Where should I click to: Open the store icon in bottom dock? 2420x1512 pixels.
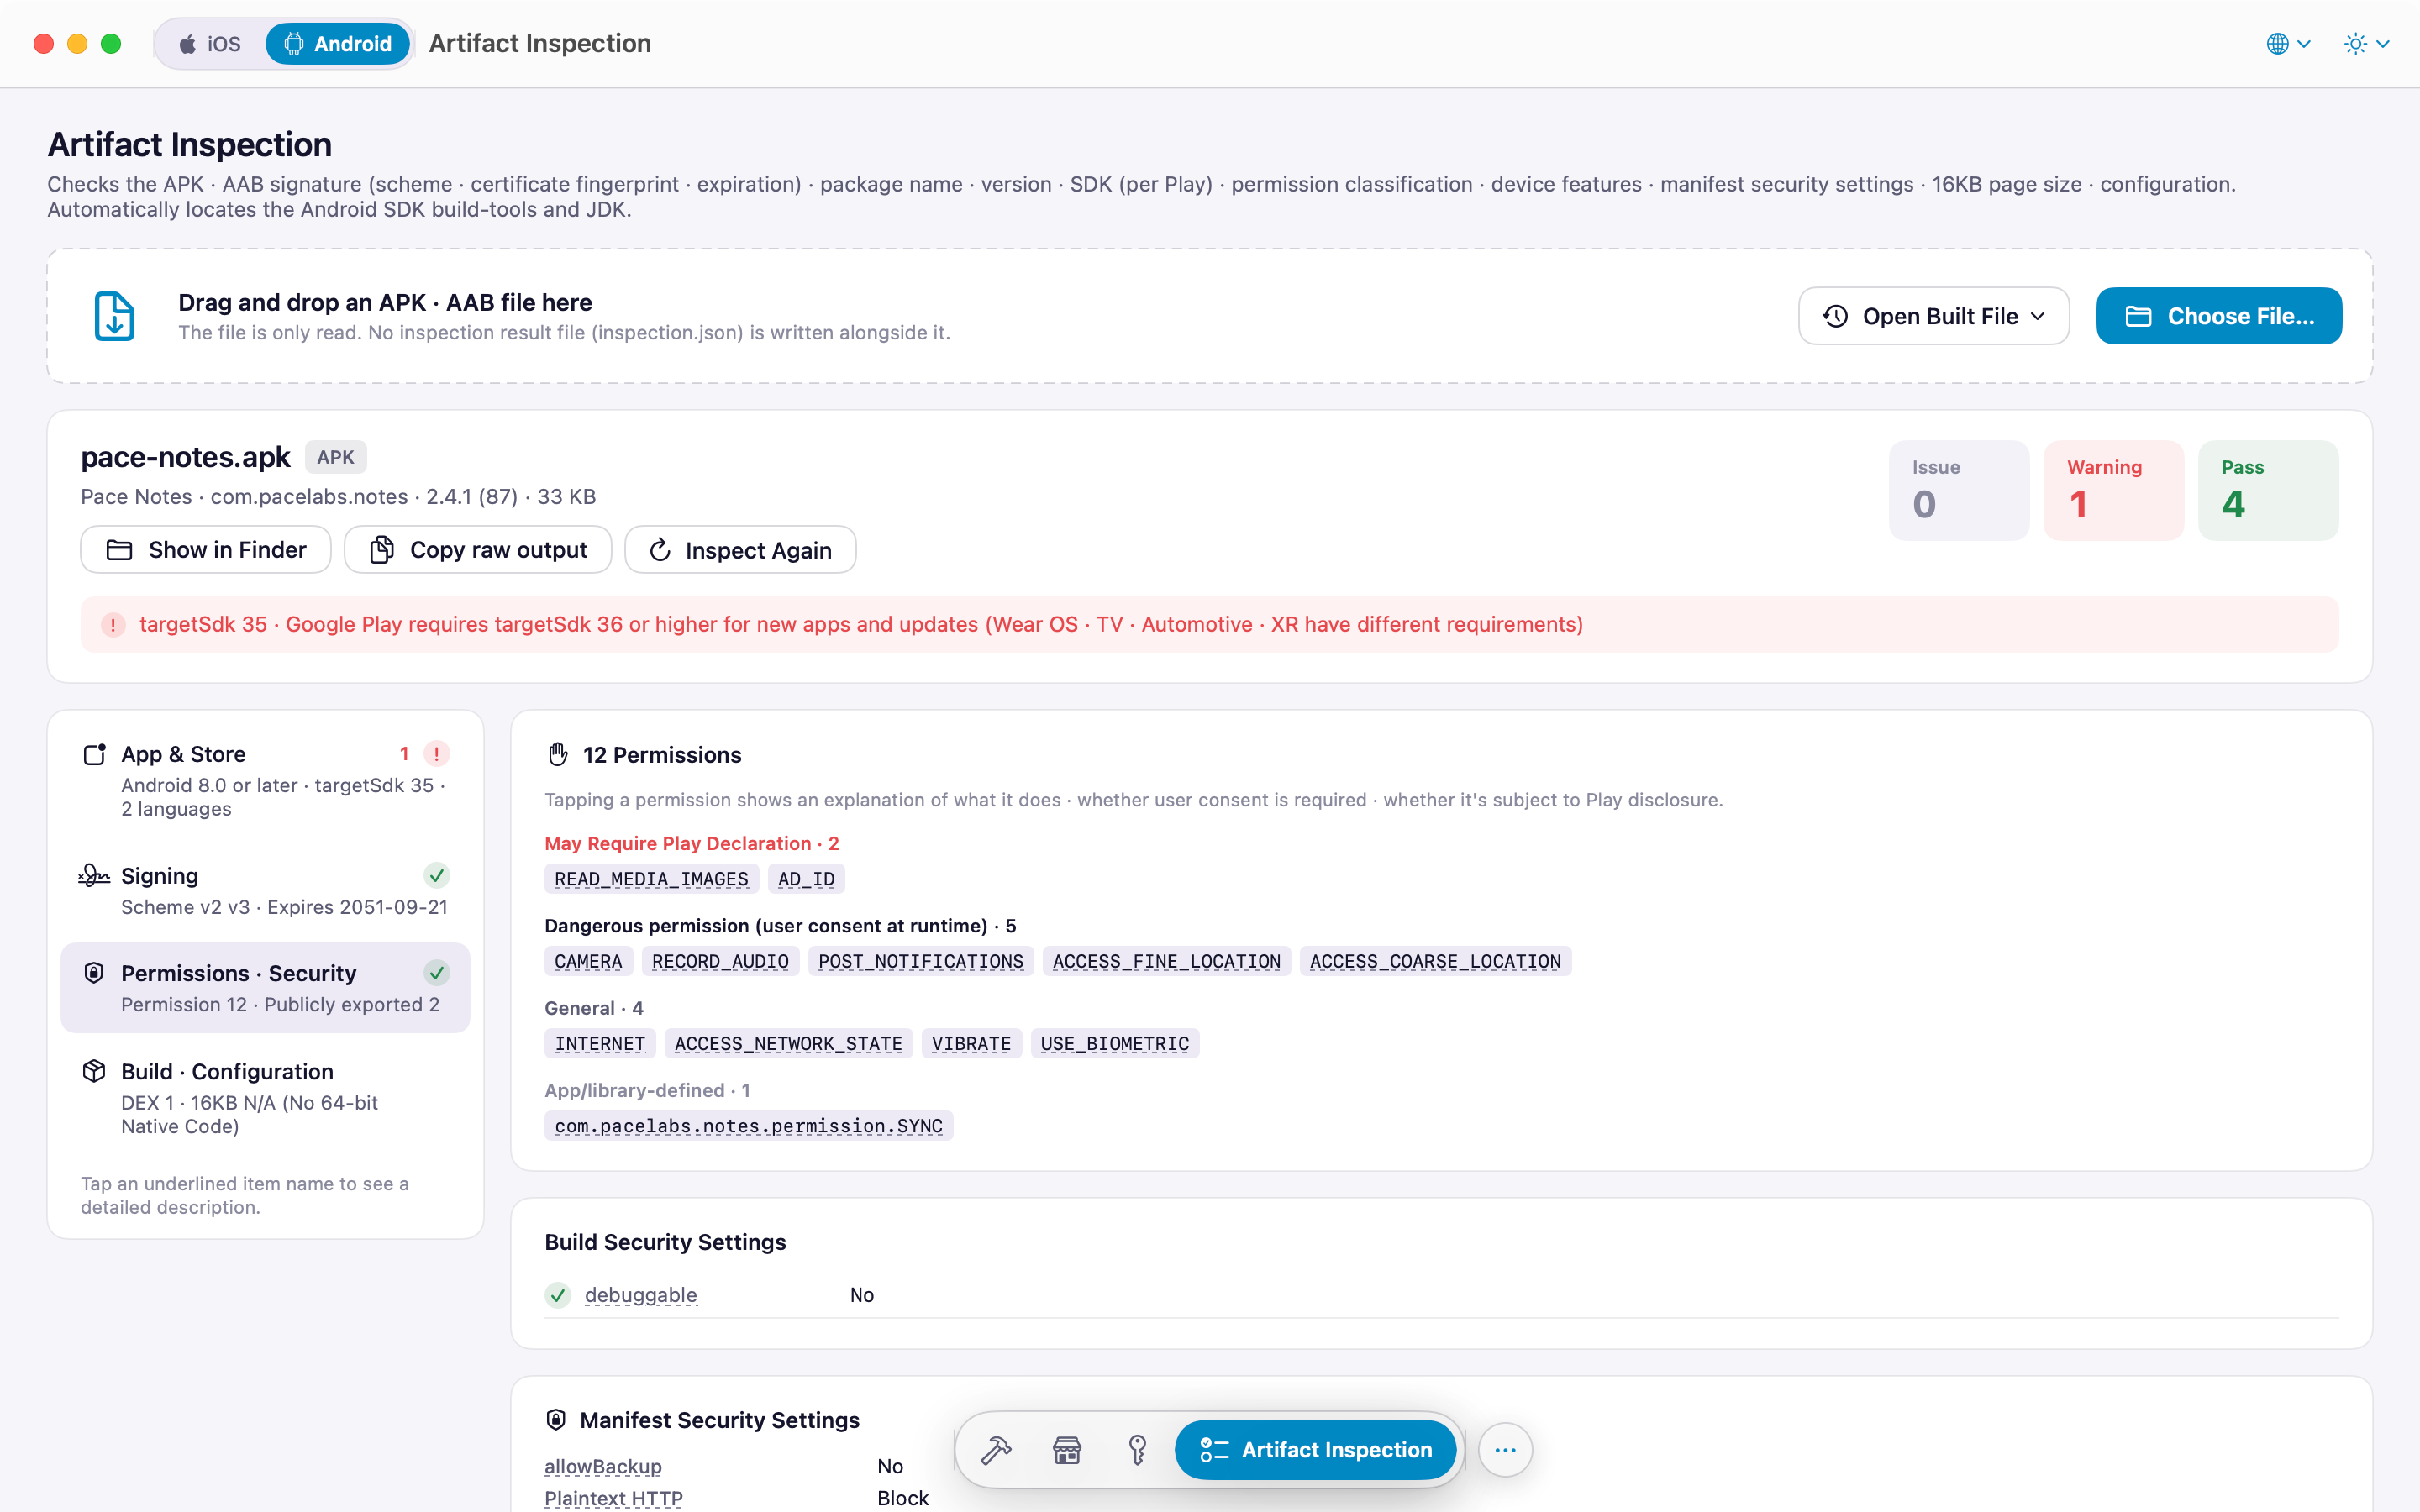coord(1067,1449)
